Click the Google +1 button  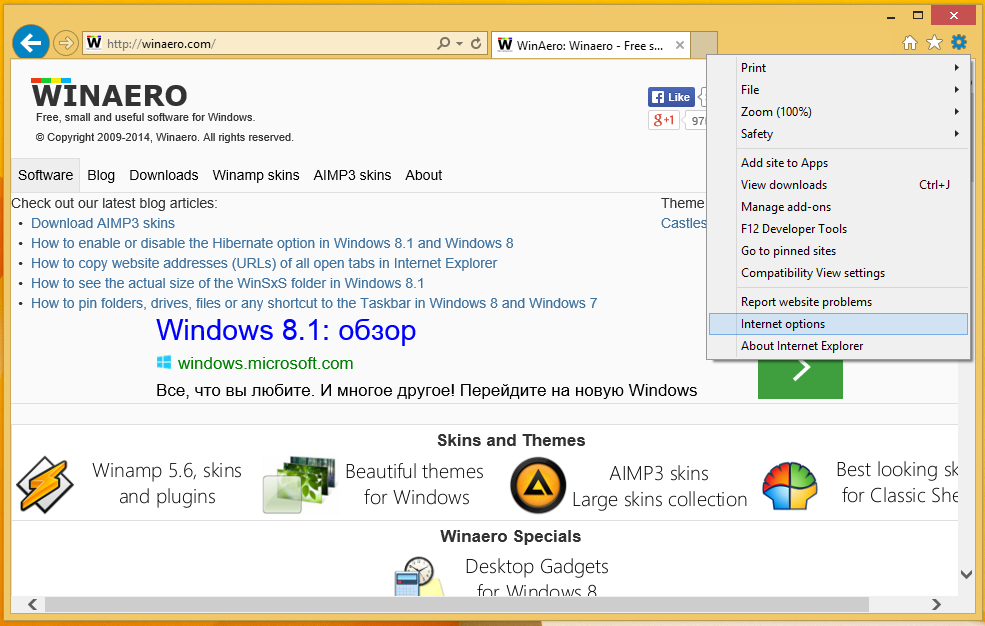[x=663, y=119]
